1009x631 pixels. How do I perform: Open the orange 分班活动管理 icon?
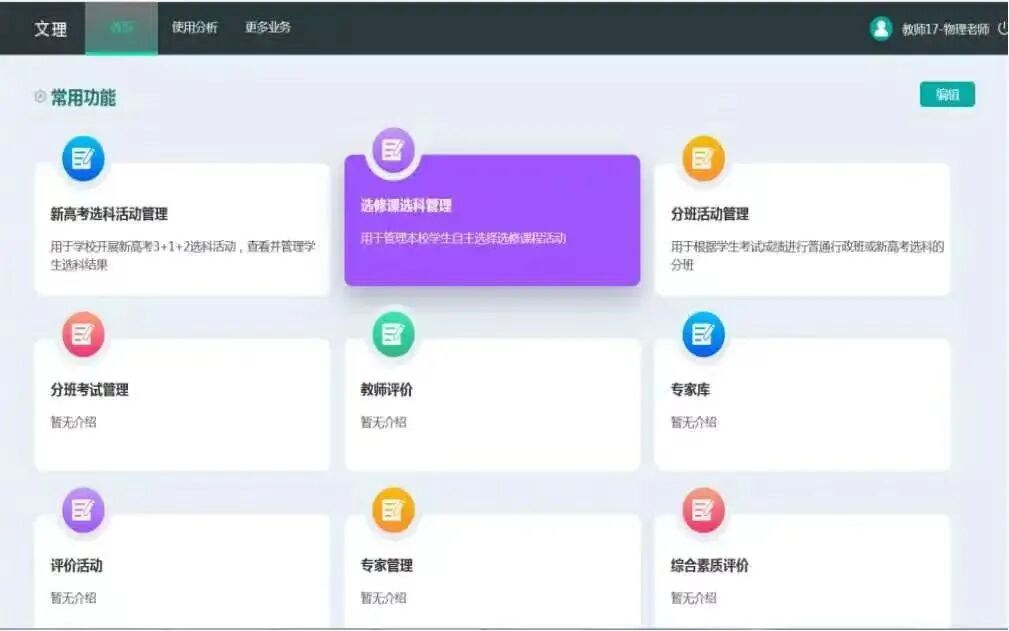[703, 157]
